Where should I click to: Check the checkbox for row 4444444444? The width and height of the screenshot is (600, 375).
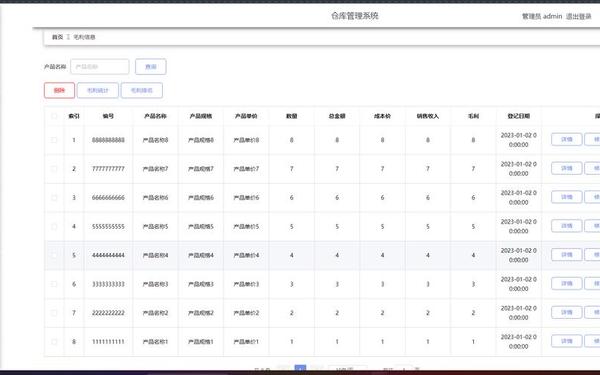point(54,255)
